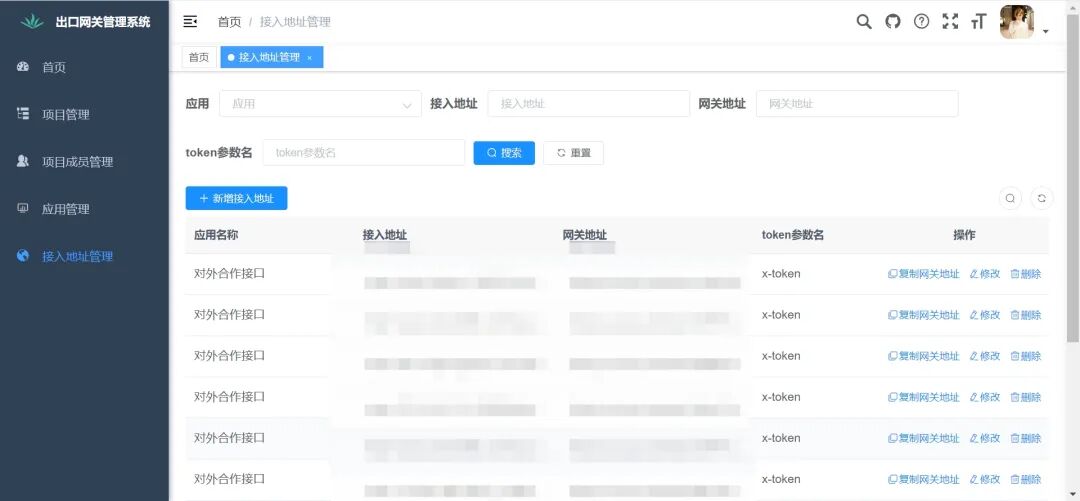The width and height of the screenshot is (1080, 501).
Task: Click the token参数名 column header
Action: coord(793,235)
